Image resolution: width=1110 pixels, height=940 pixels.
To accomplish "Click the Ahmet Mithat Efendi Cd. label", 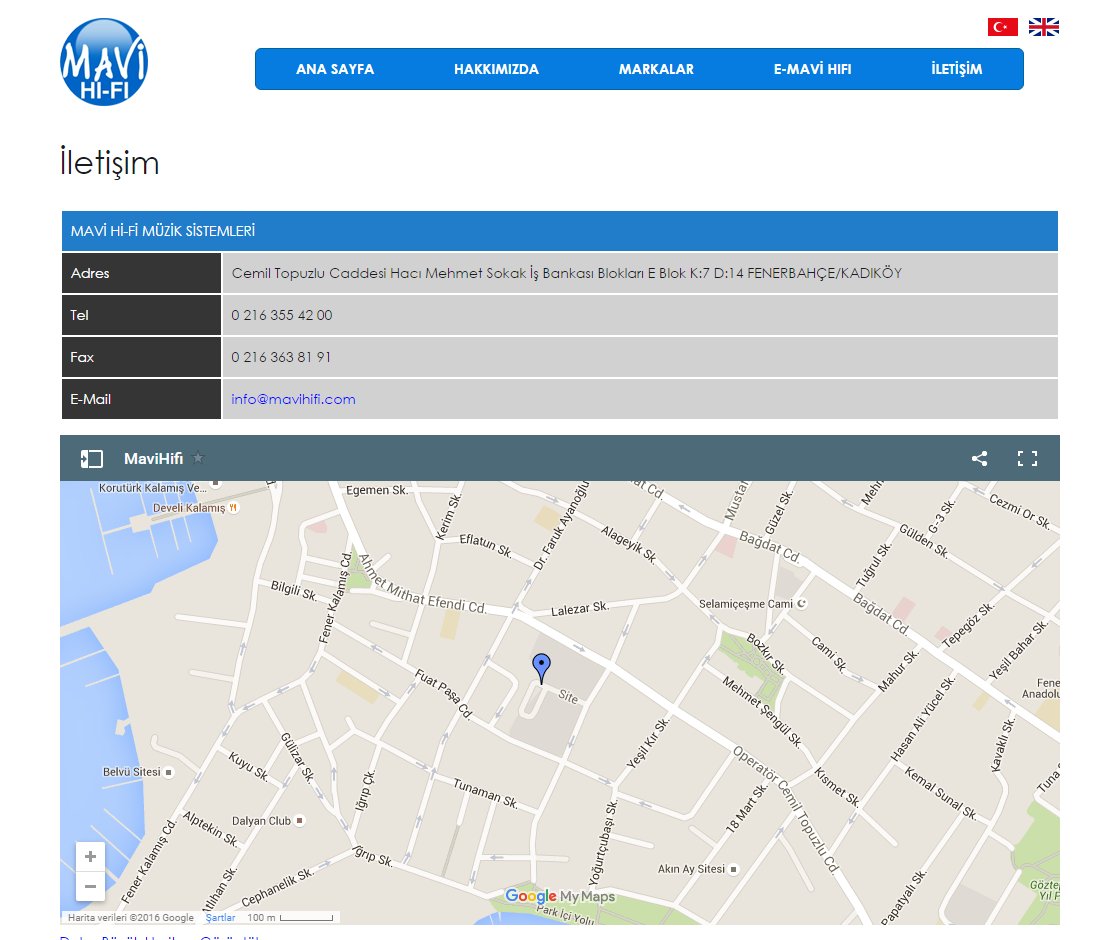I will 423,584.
